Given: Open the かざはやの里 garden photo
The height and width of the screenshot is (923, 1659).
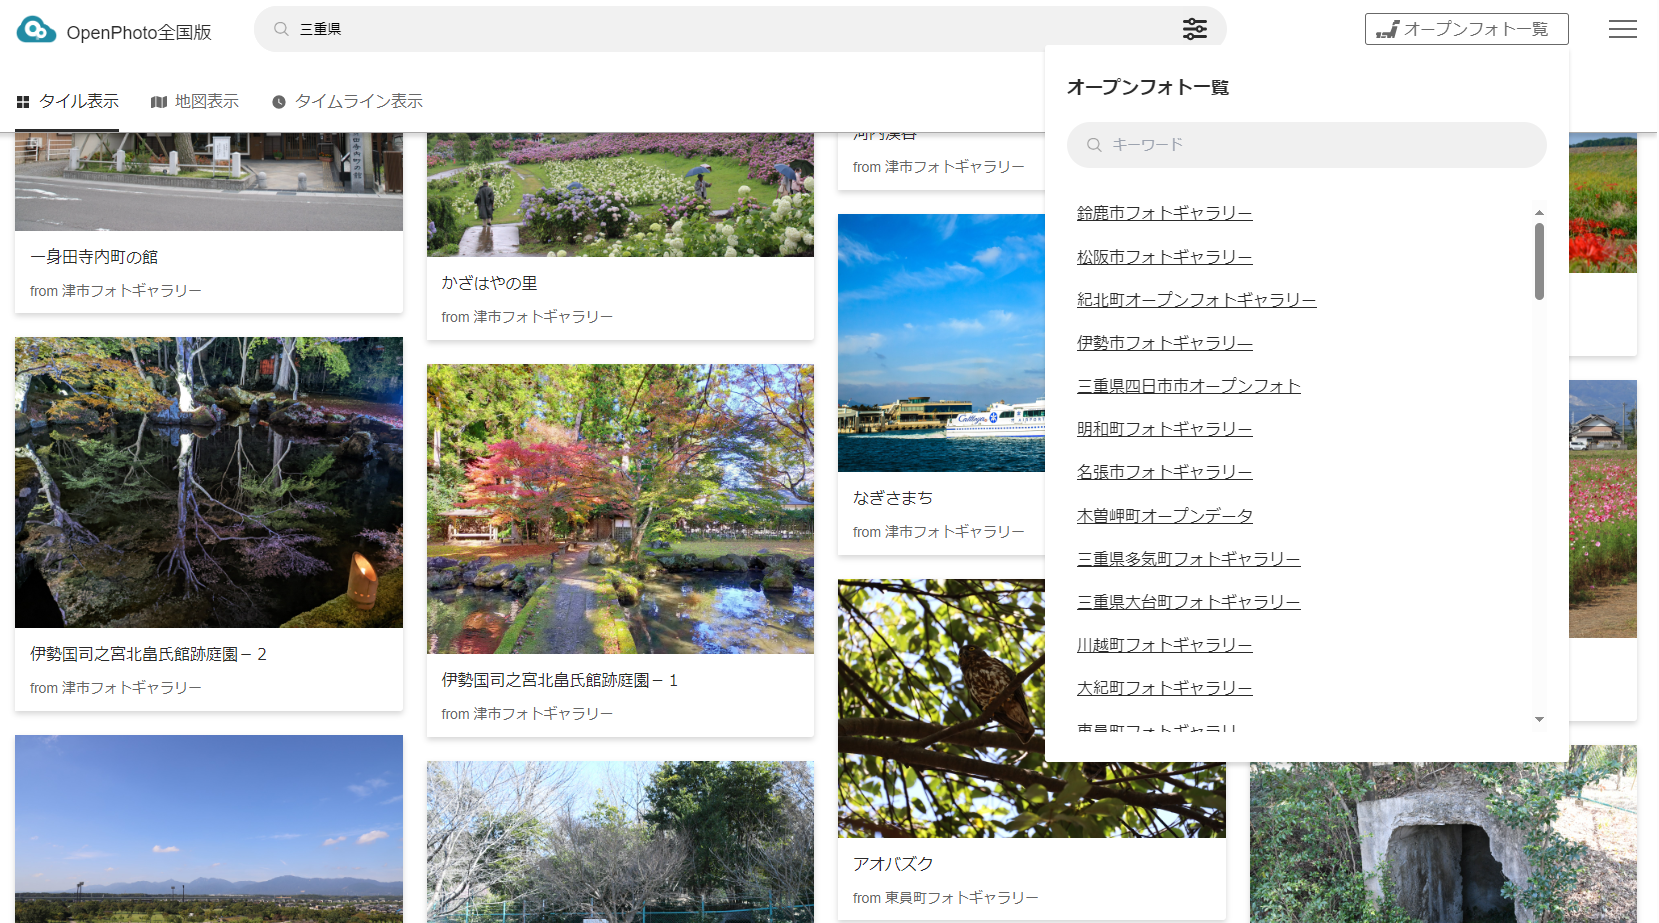Looking at the screenshot, I should [620, 195].
